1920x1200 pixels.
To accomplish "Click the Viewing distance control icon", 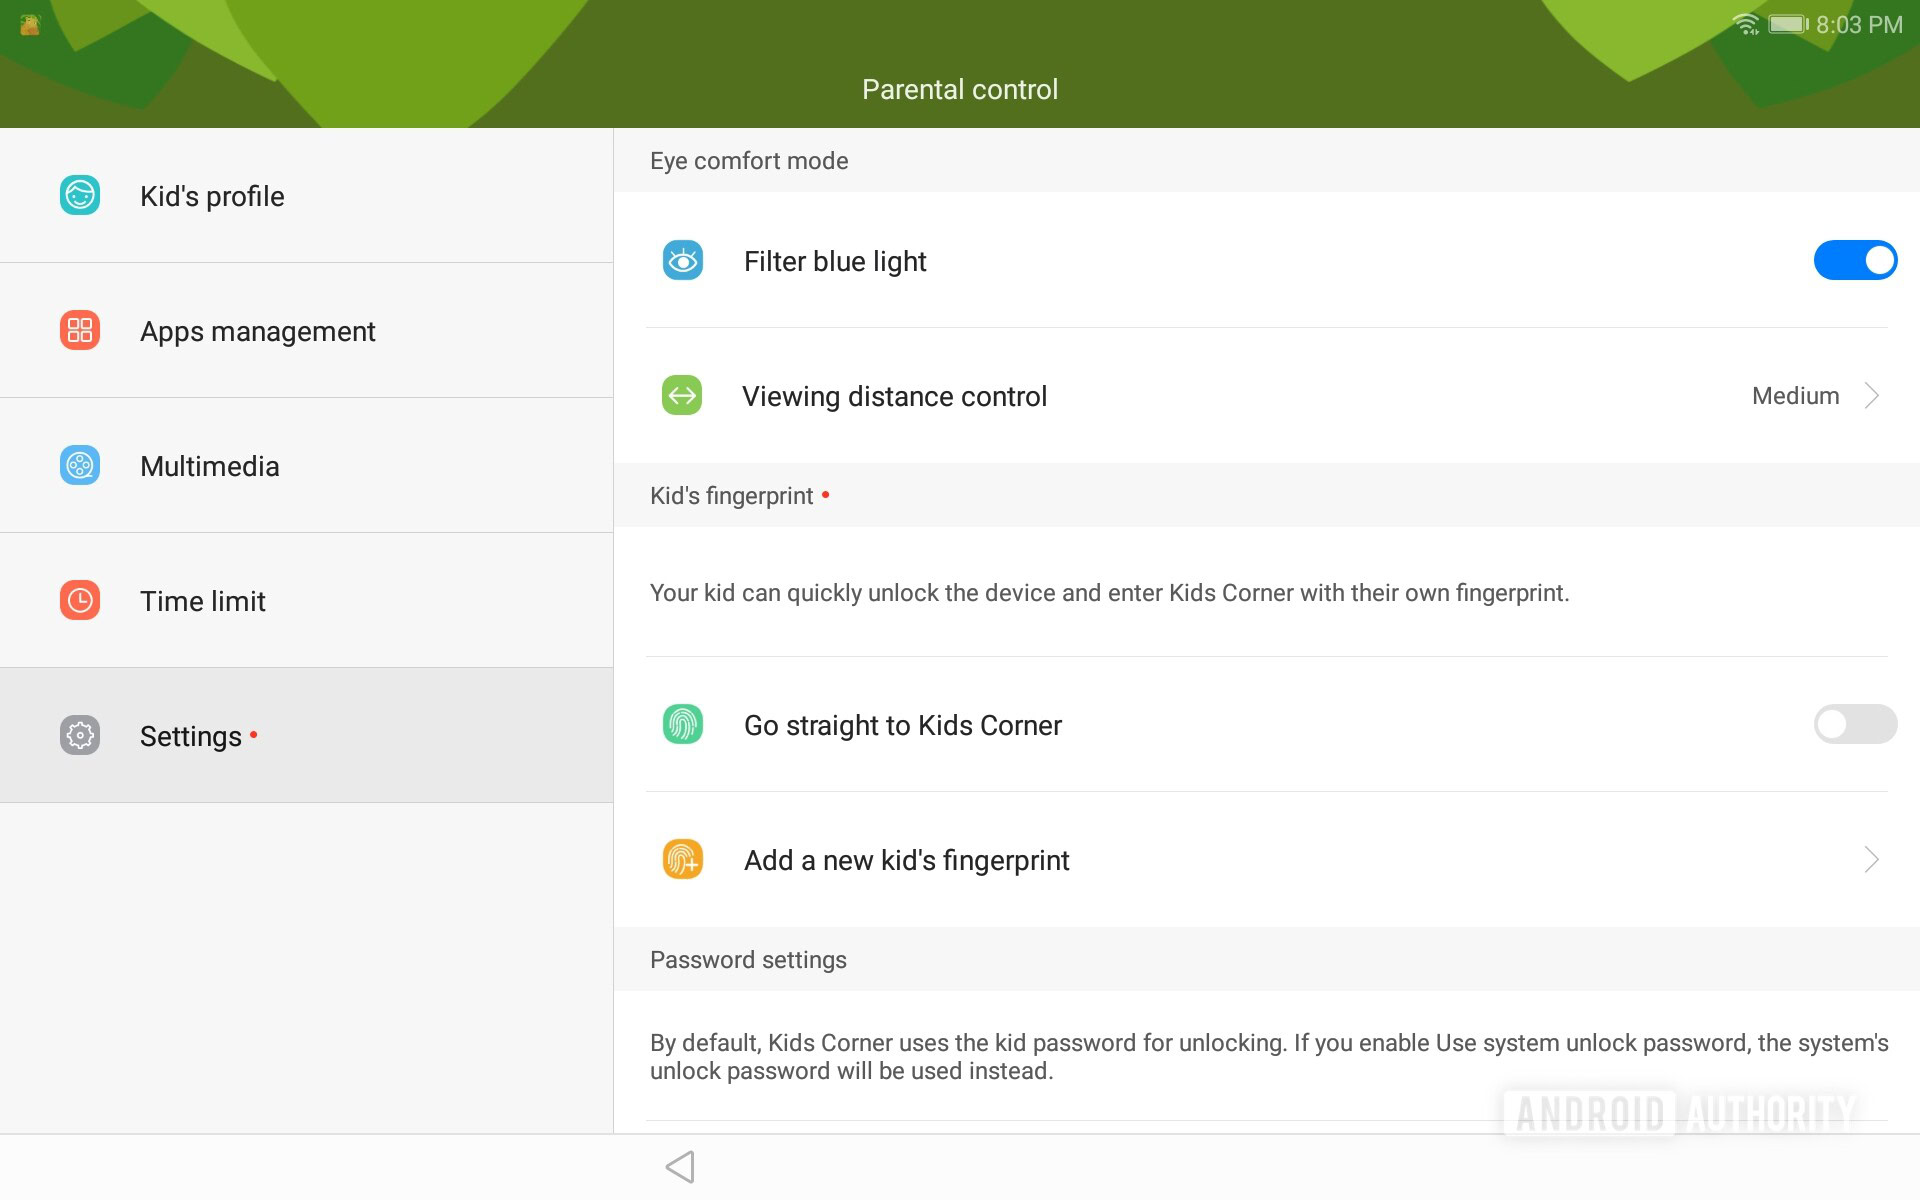I will coord(683,397).
